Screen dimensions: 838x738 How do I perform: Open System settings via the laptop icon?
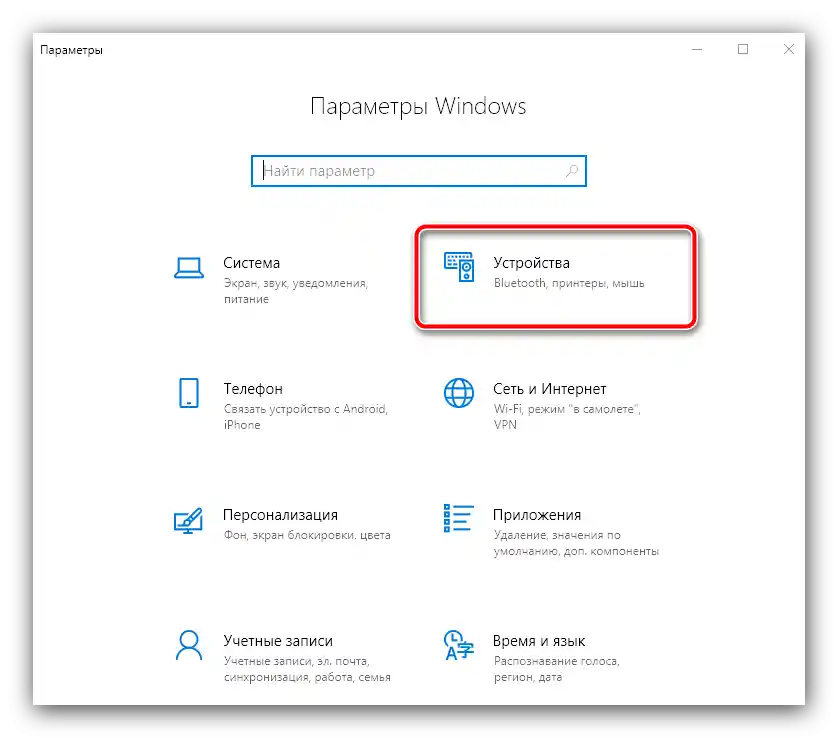pyautogui.click(x=189, y=268)
